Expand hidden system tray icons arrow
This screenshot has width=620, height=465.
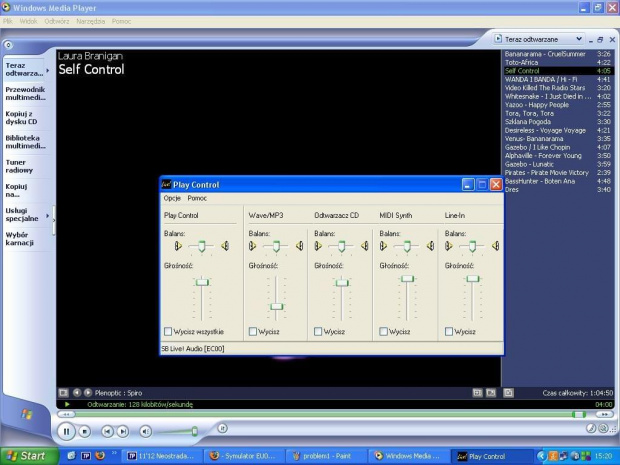pyautogui.click(x=541, y=456)
